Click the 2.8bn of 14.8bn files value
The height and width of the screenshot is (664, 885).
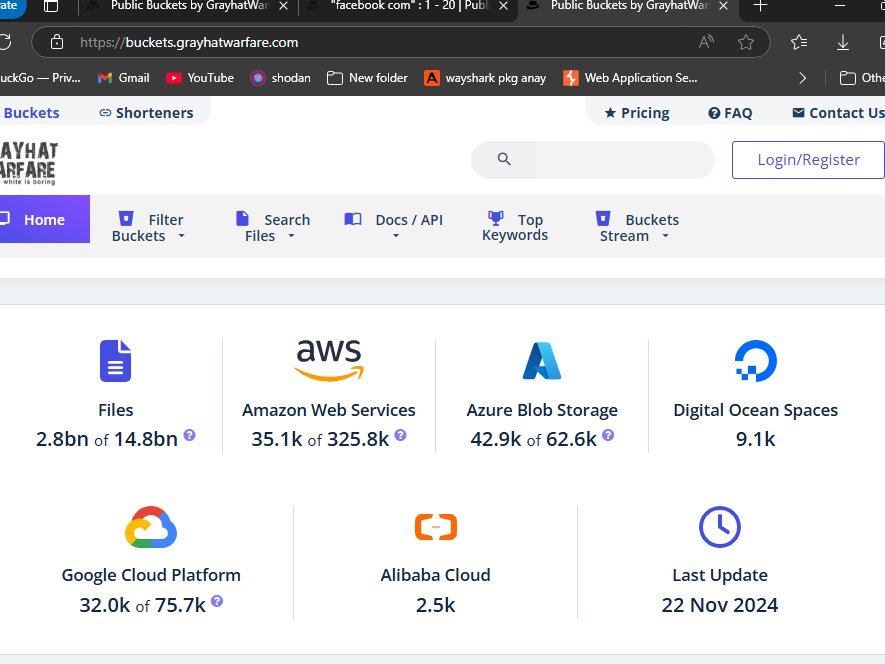click(x=107, y=439)
